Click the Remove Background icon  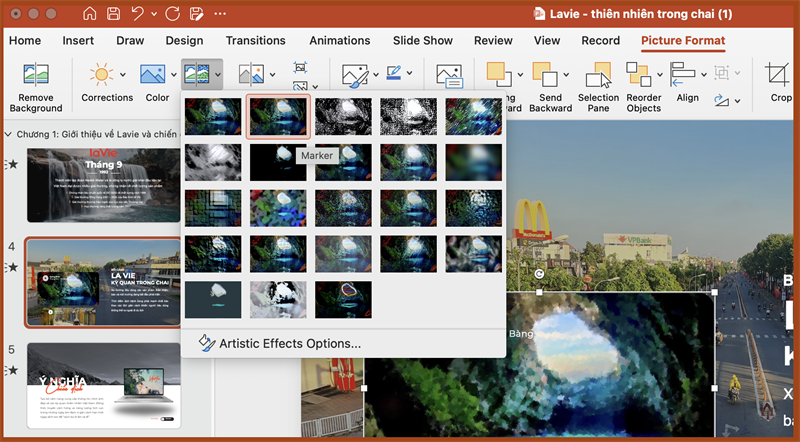[x=36, y=75]
